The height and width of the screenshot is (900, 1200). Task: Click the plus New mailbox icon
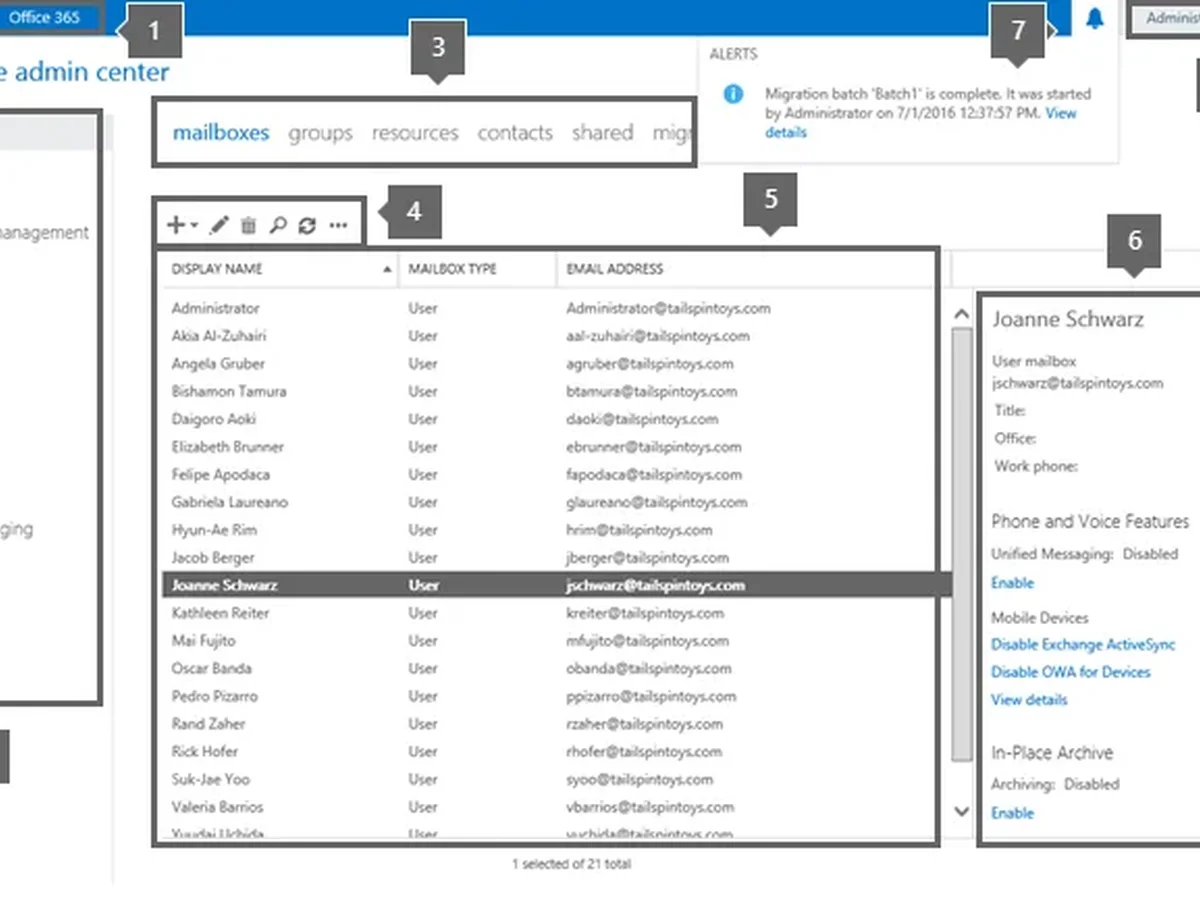pyautogui.click(x=175, y=225)
